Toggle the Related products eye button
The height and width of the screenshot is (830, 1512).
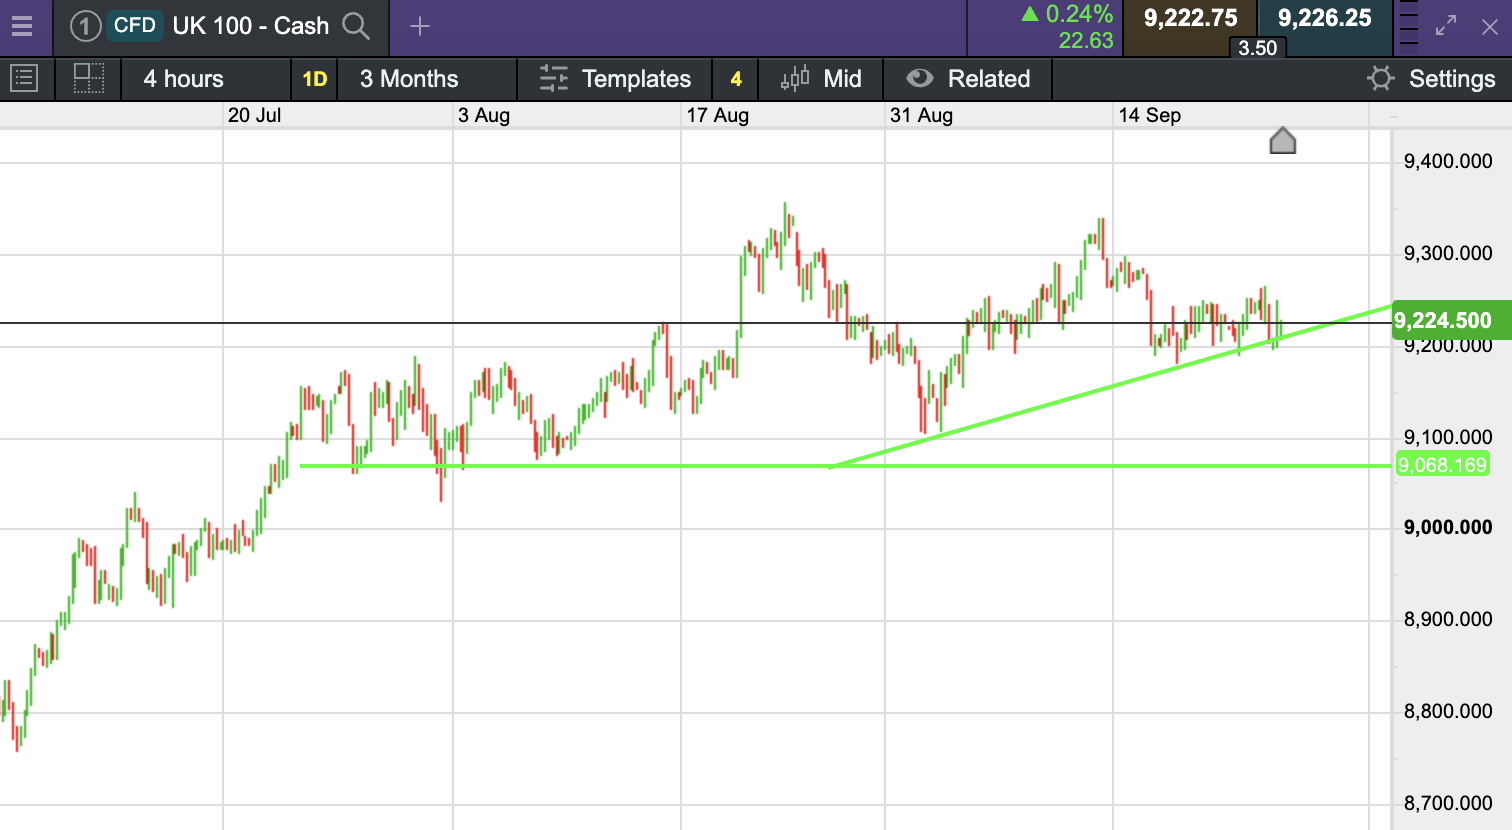tap(968, 79)
